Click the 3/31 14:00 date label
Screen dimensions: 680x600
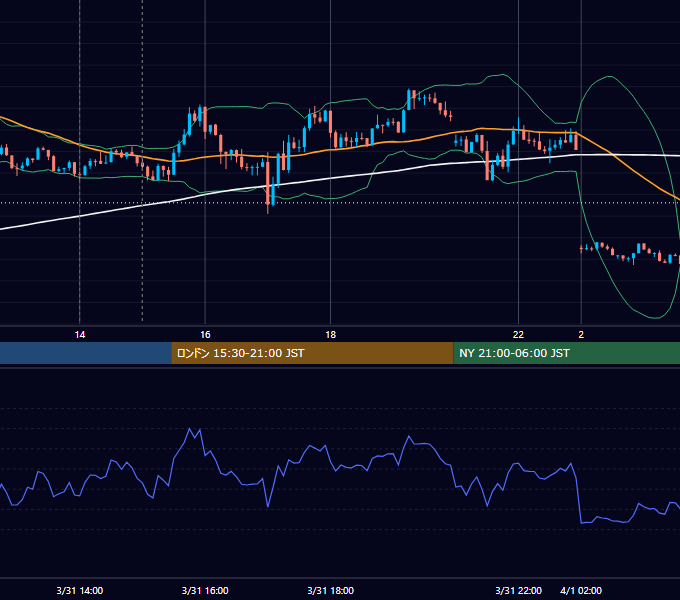pos(80,590)
